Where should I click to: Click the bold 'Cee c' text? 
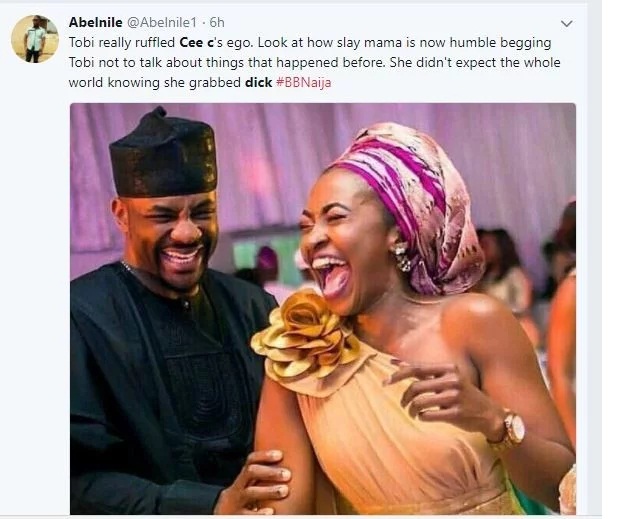point(196,43)
